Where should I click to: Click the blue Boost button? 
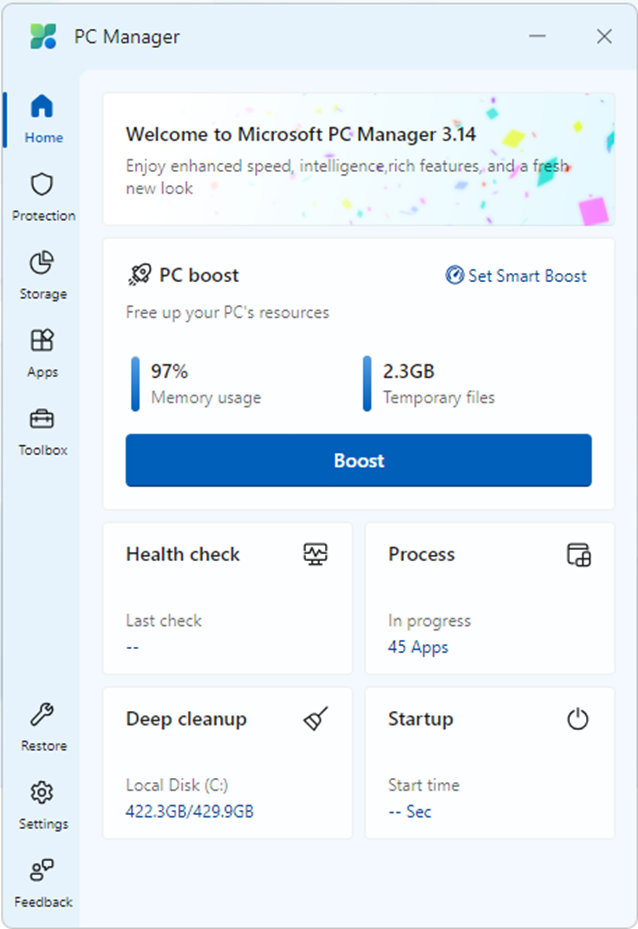pos(358,460)
